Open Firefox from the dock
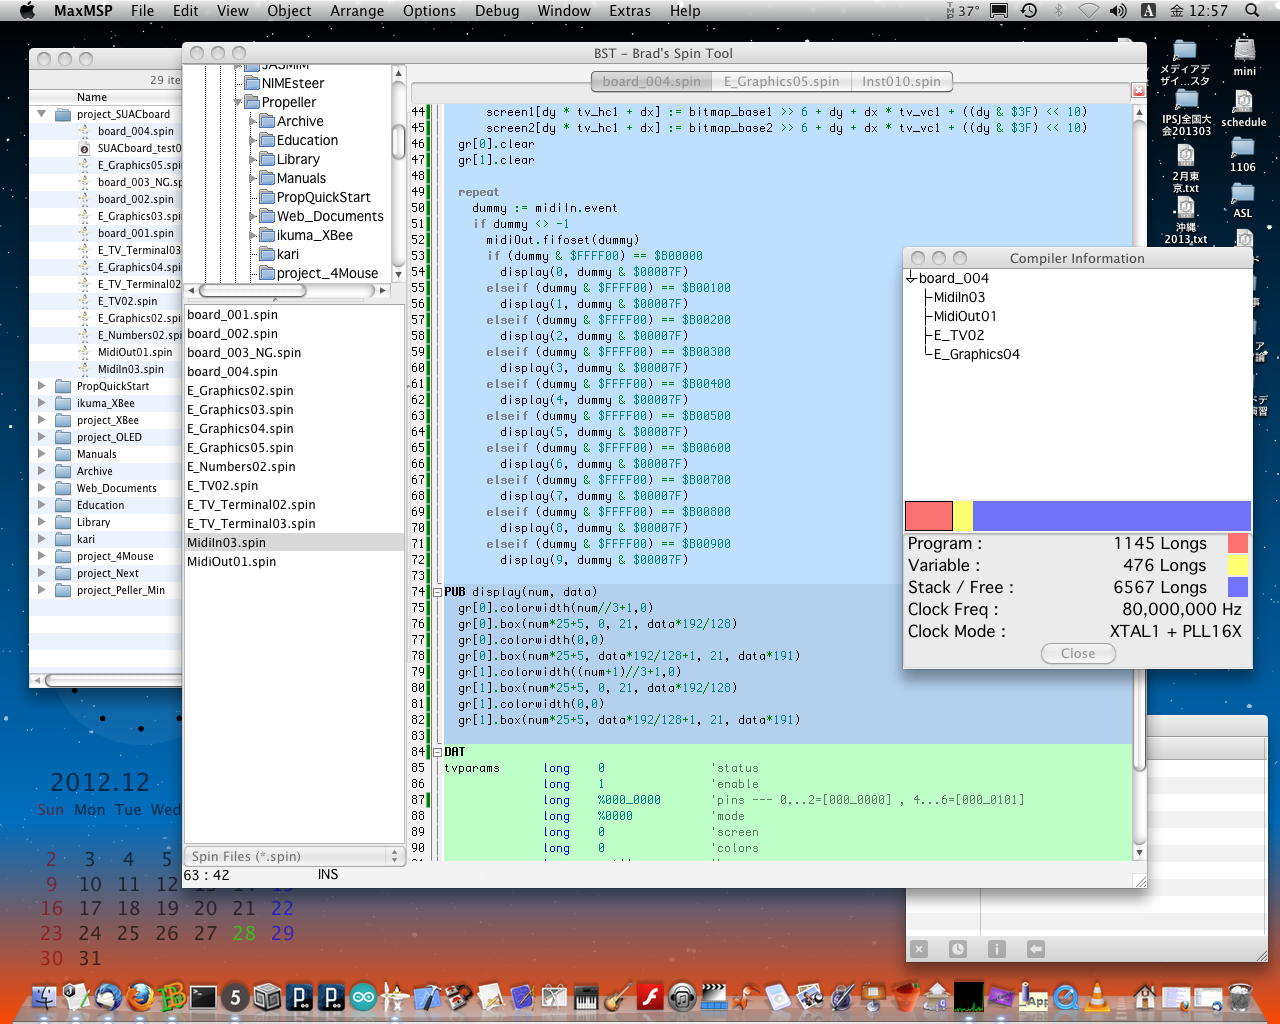 click(140, 997)
